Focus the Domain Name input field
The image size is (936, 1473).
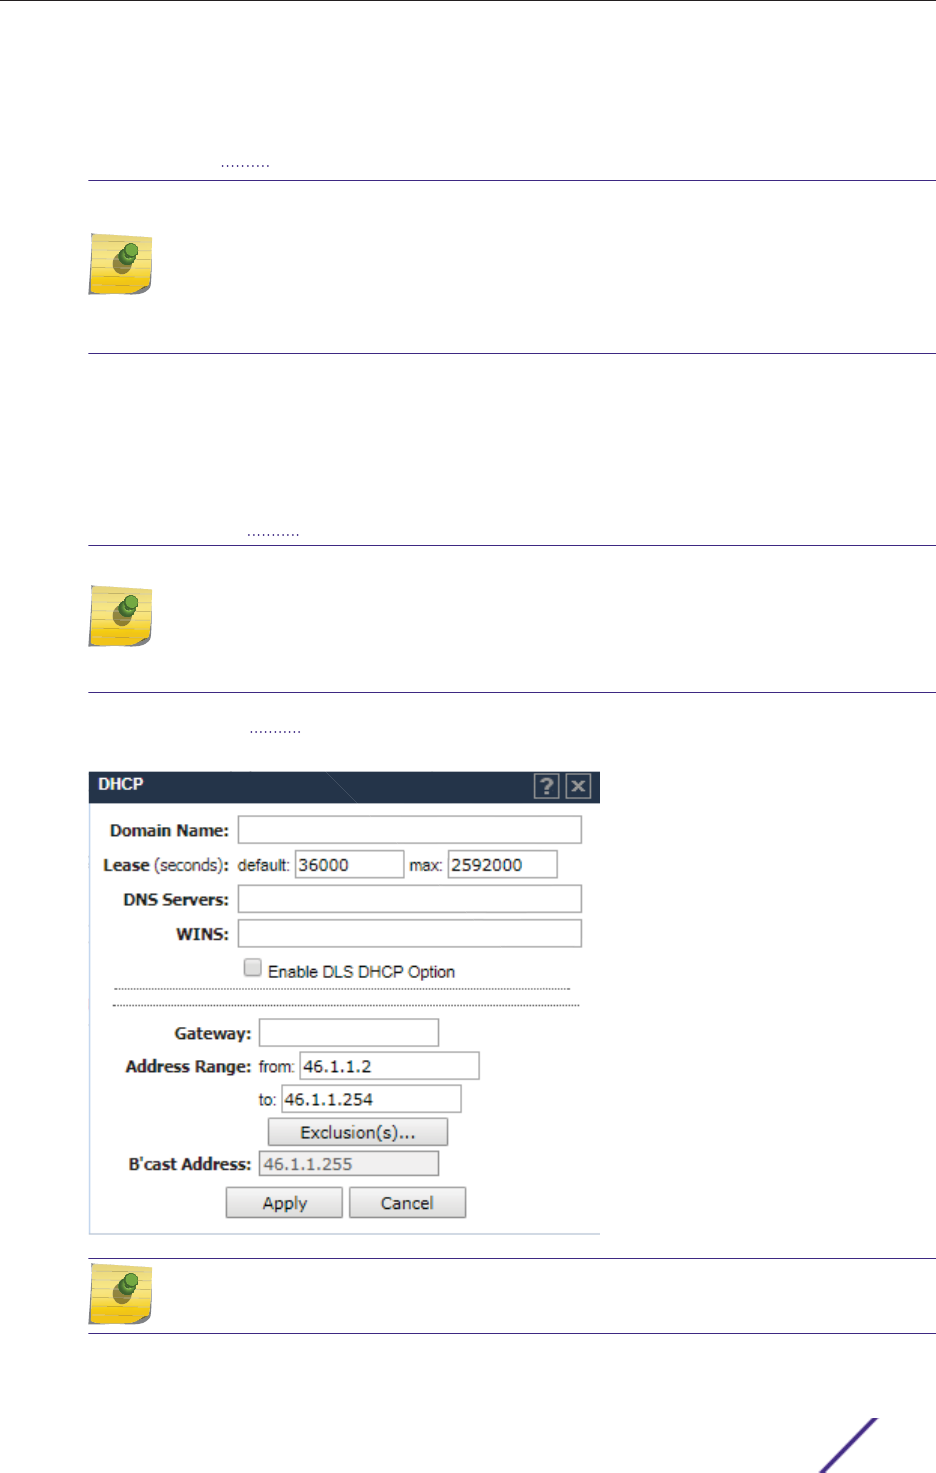410,830
